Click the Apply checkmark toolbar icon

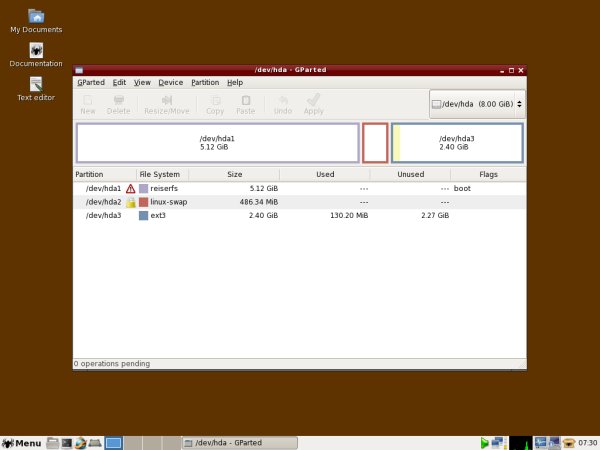click(x=313, y=104)
